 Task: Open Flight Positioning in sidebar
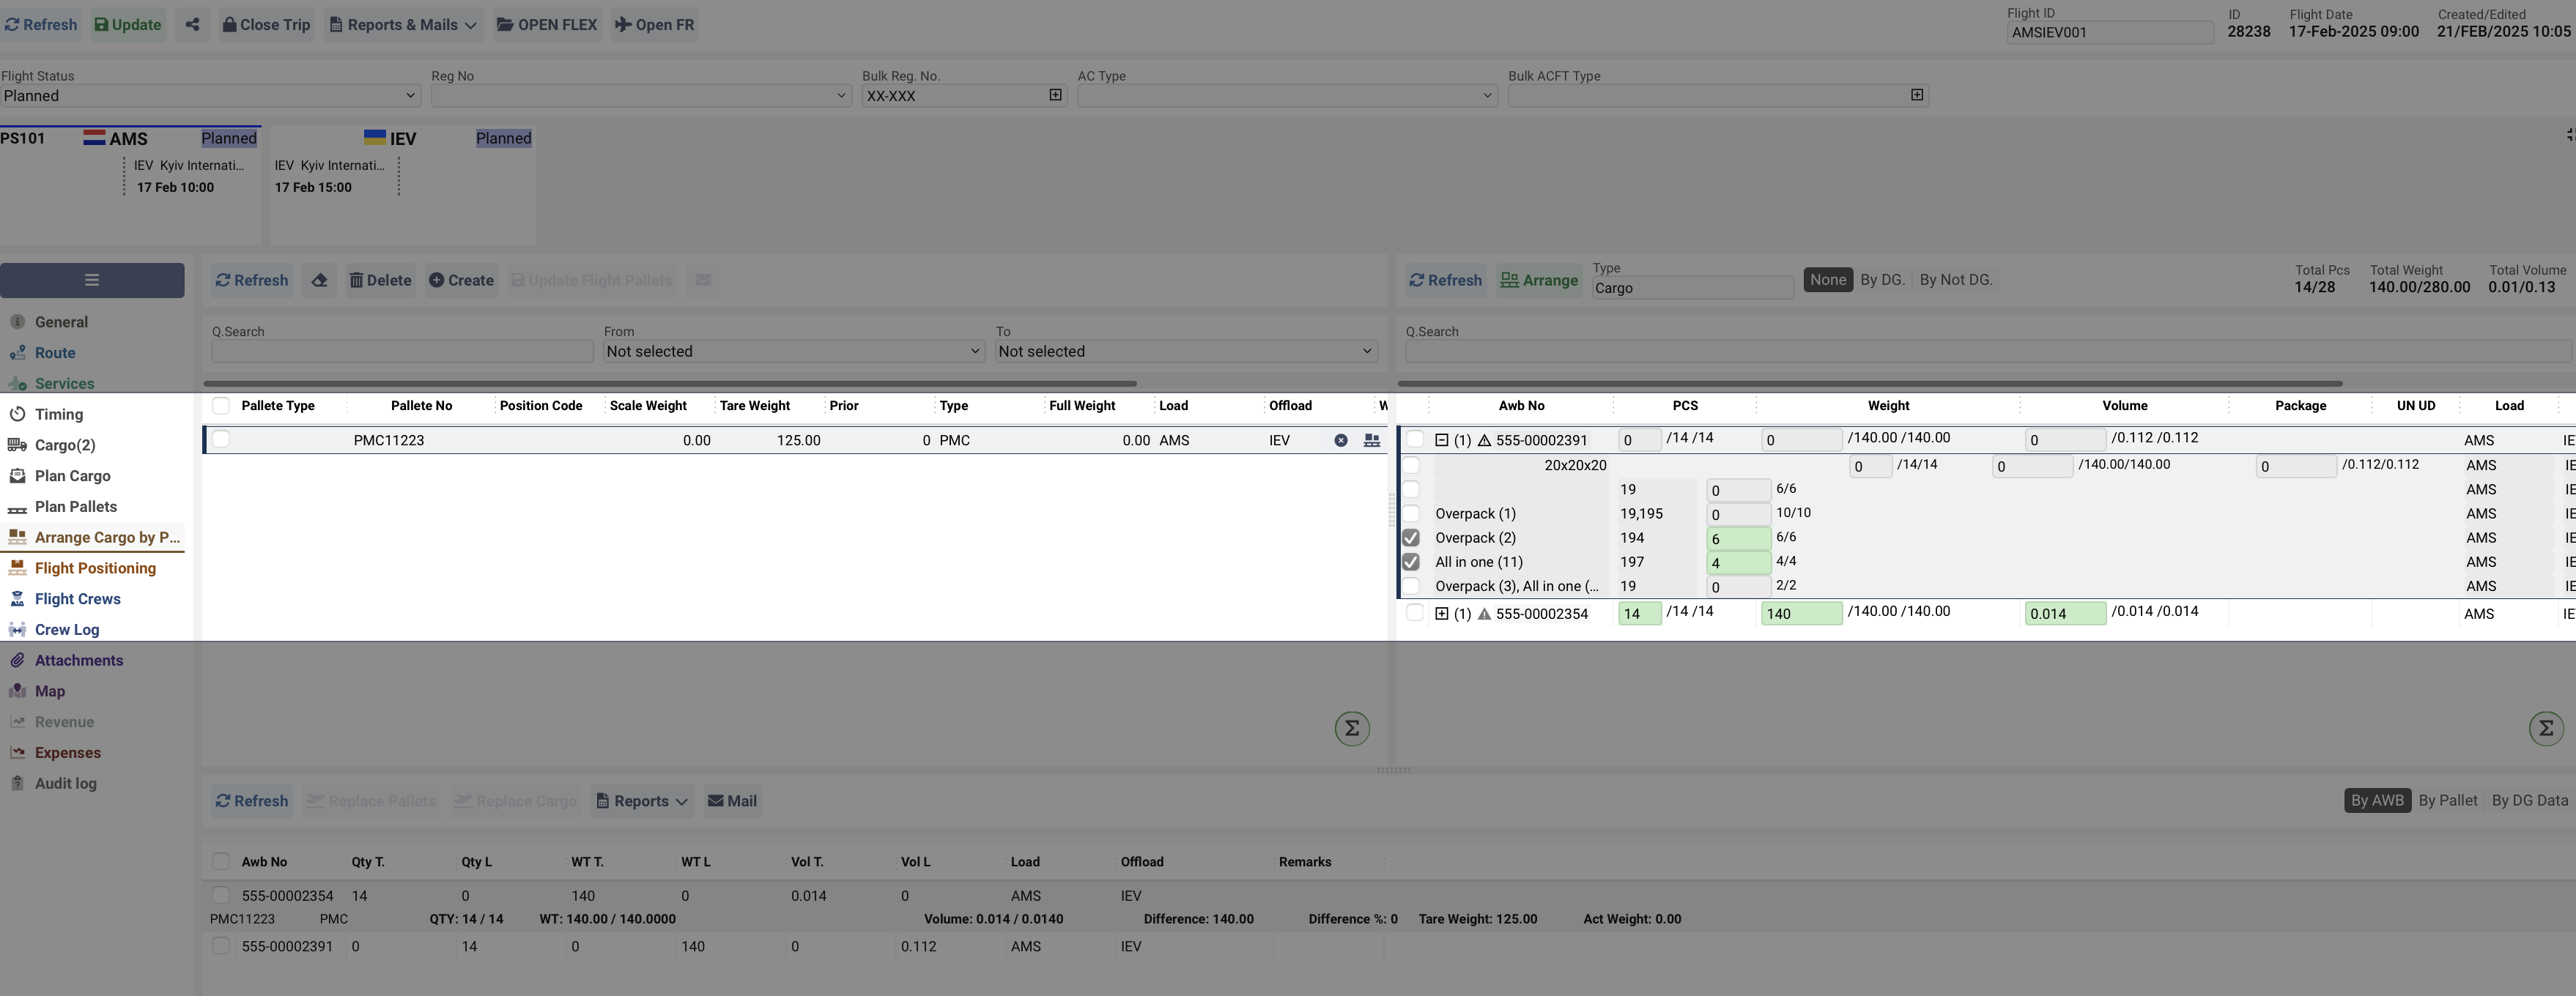coord(95,568)
